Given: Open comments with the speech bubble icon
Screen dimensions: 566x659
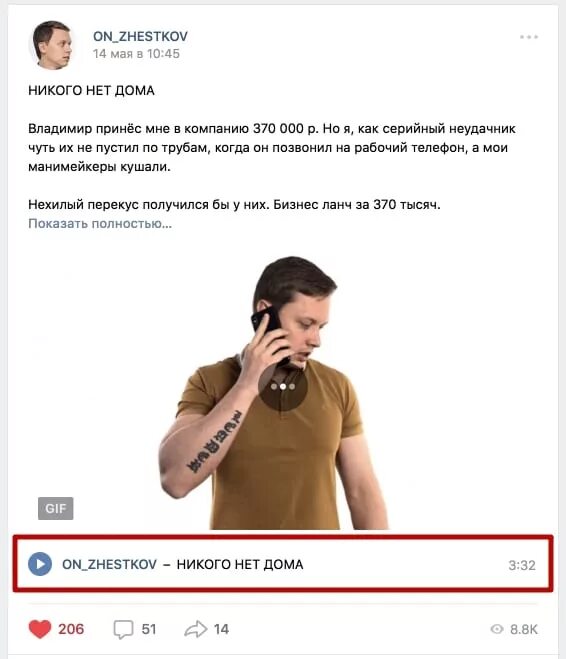Looking at the screenshot, I should pos(123,630).
